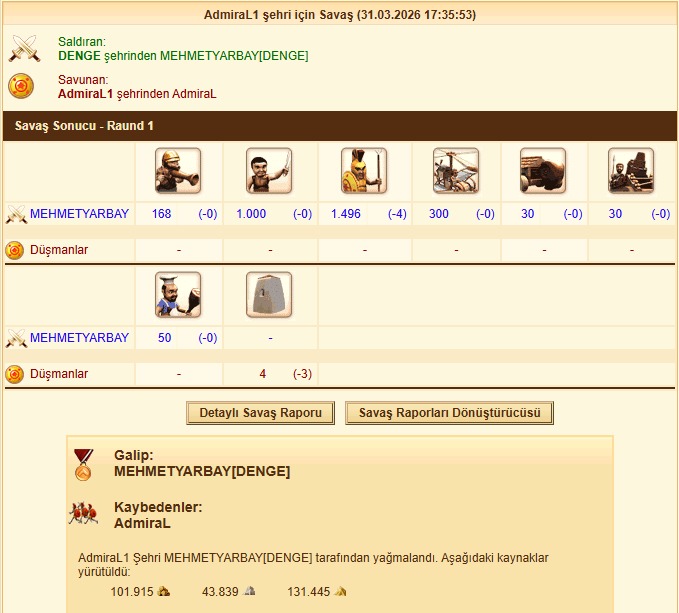Screen dimensions: 679x613
Task: Click crossed swords attacker icon at top
Action: point(25,48)
